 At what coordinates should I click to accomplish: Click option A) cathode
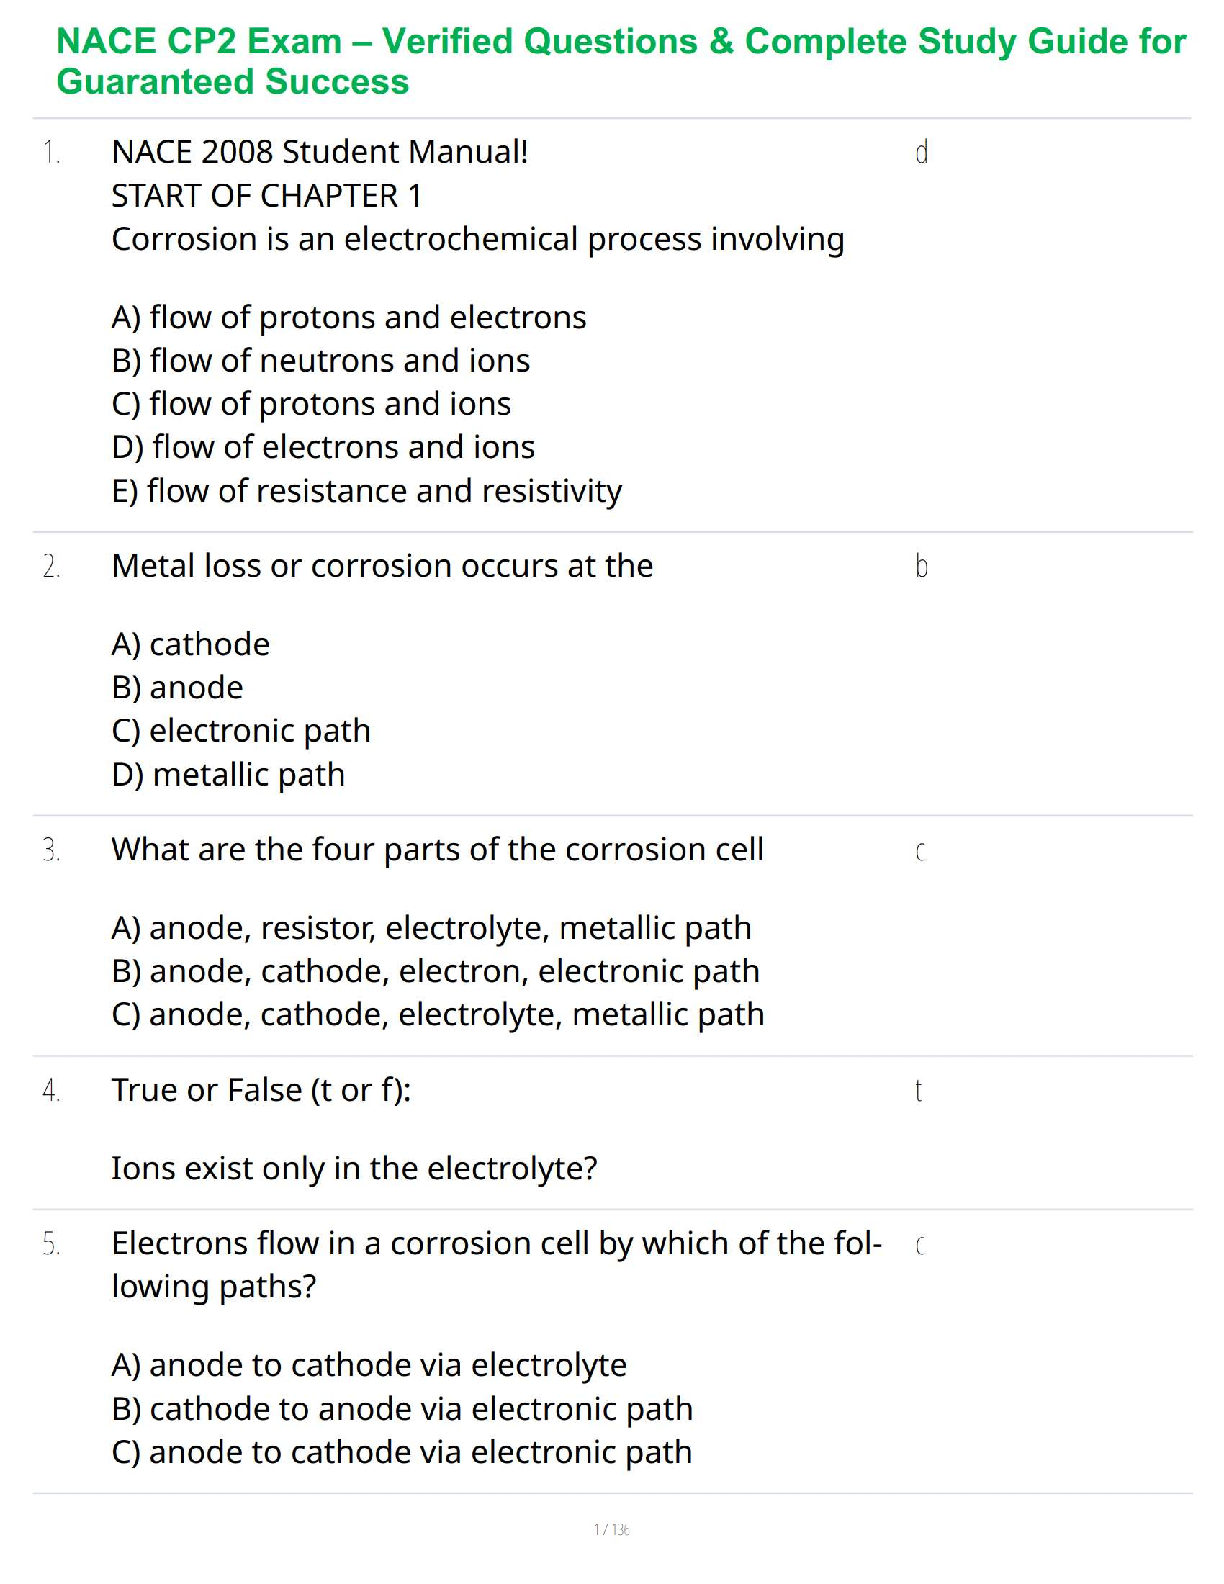pyautogui.click(x=191, y=644)
